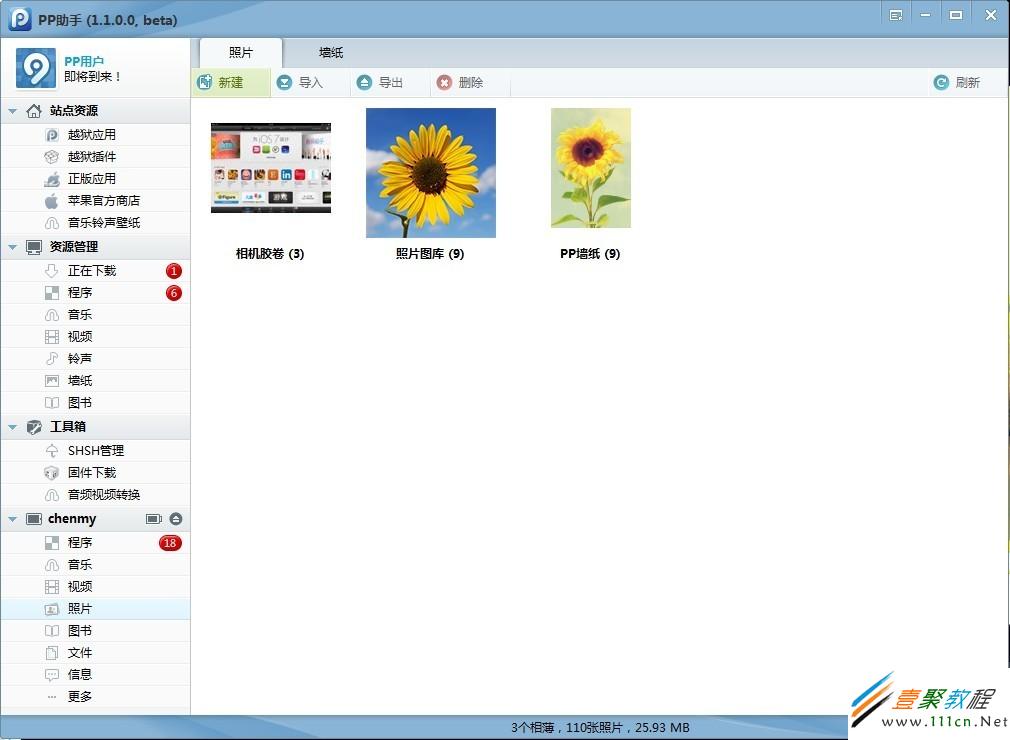The image size is (1010, 740).
Task: Open 音乐铃声壁纸 item
Action: (95, 222)
